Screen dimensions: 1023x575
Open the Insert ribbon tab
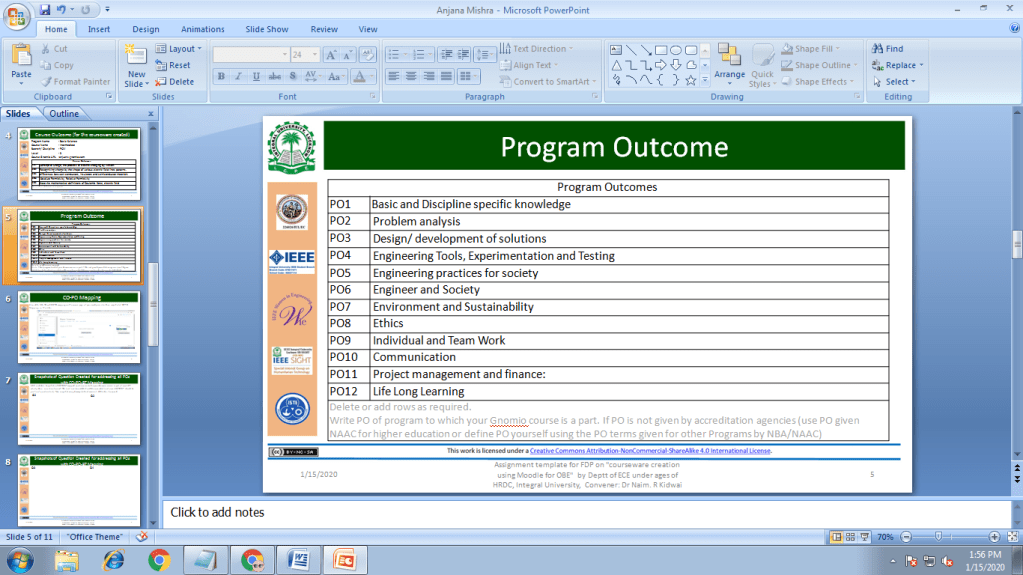[x=99, y=29]
